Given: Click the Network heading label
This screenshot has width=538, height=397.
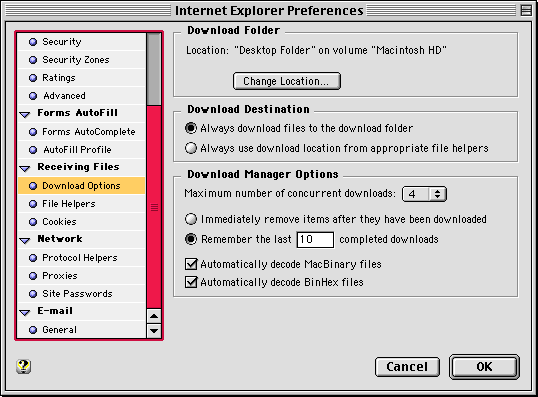Looking at the screenshot, I should click(x=60, y=239).
